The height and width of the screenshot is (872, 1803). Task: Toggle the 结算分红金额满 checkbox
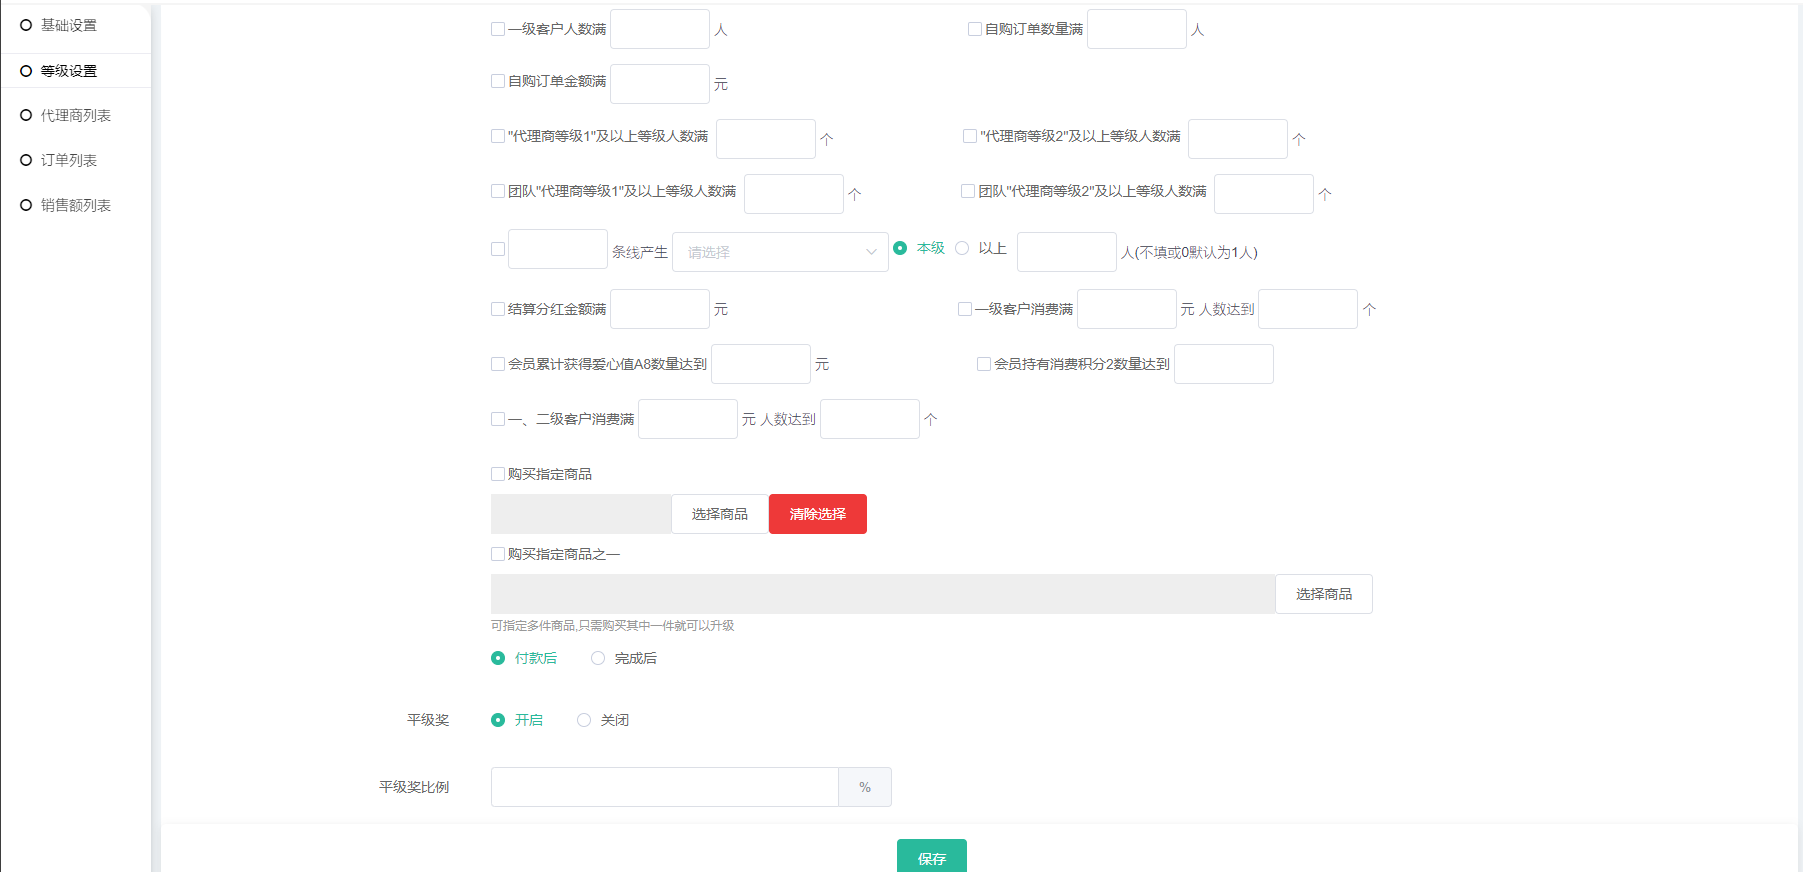(498, 310)
